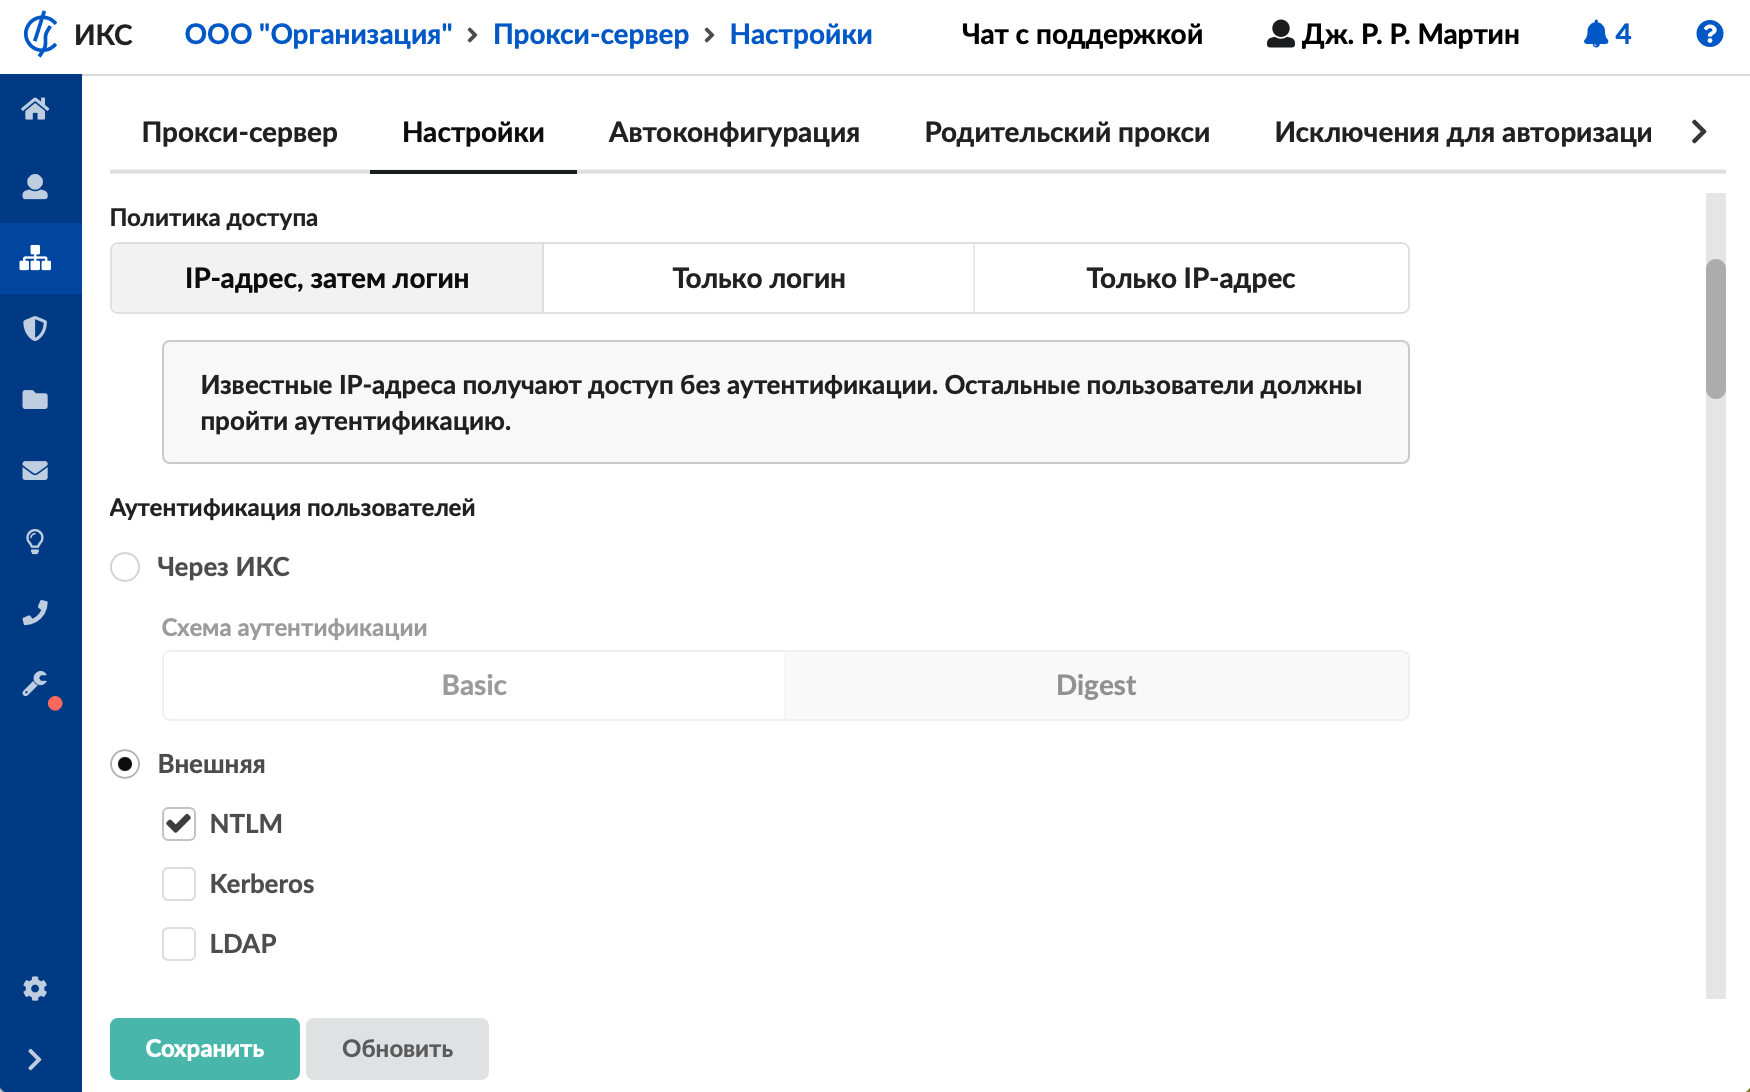Screen dimensions: 1750x1092
Task: Open the mail envelope icon in sidebar
Action: coord(35,471)
